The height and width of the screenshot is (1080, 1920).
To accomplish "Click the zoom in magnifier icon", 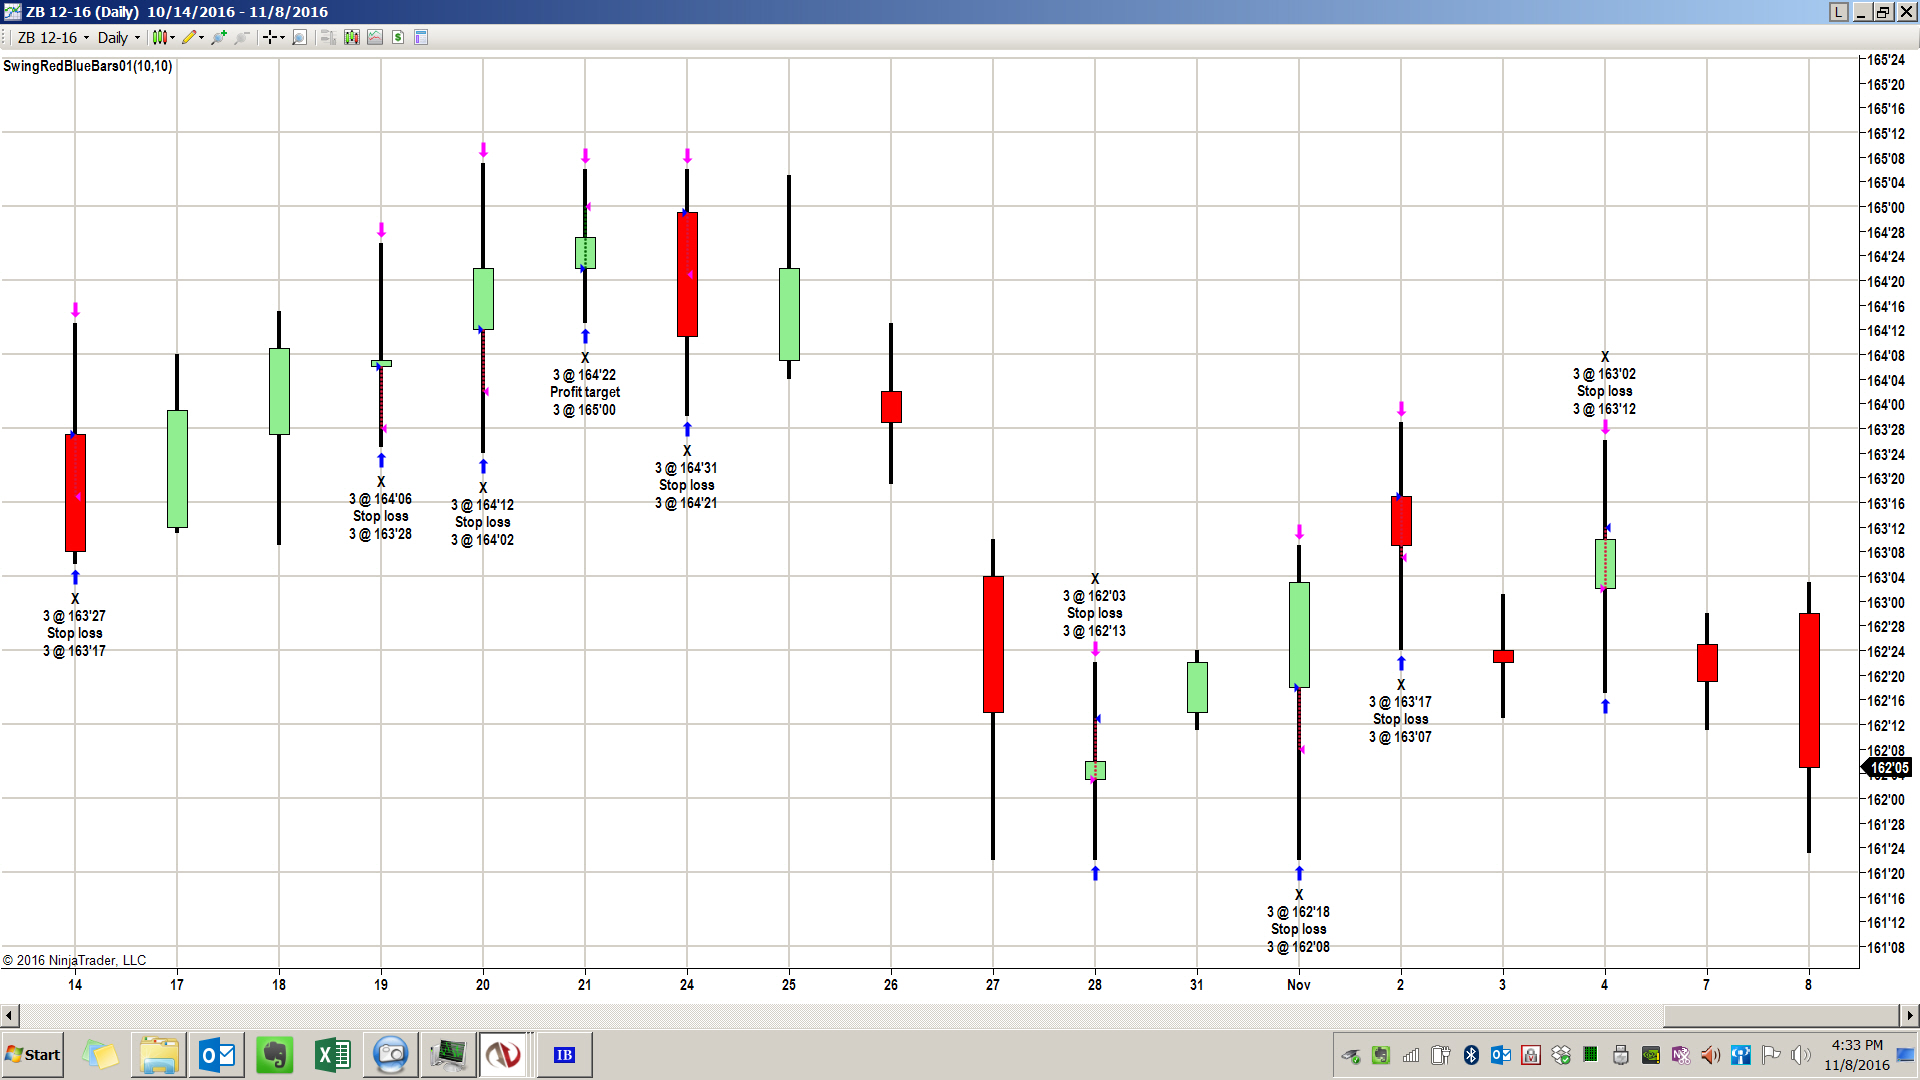I will (x=218, y=37).
